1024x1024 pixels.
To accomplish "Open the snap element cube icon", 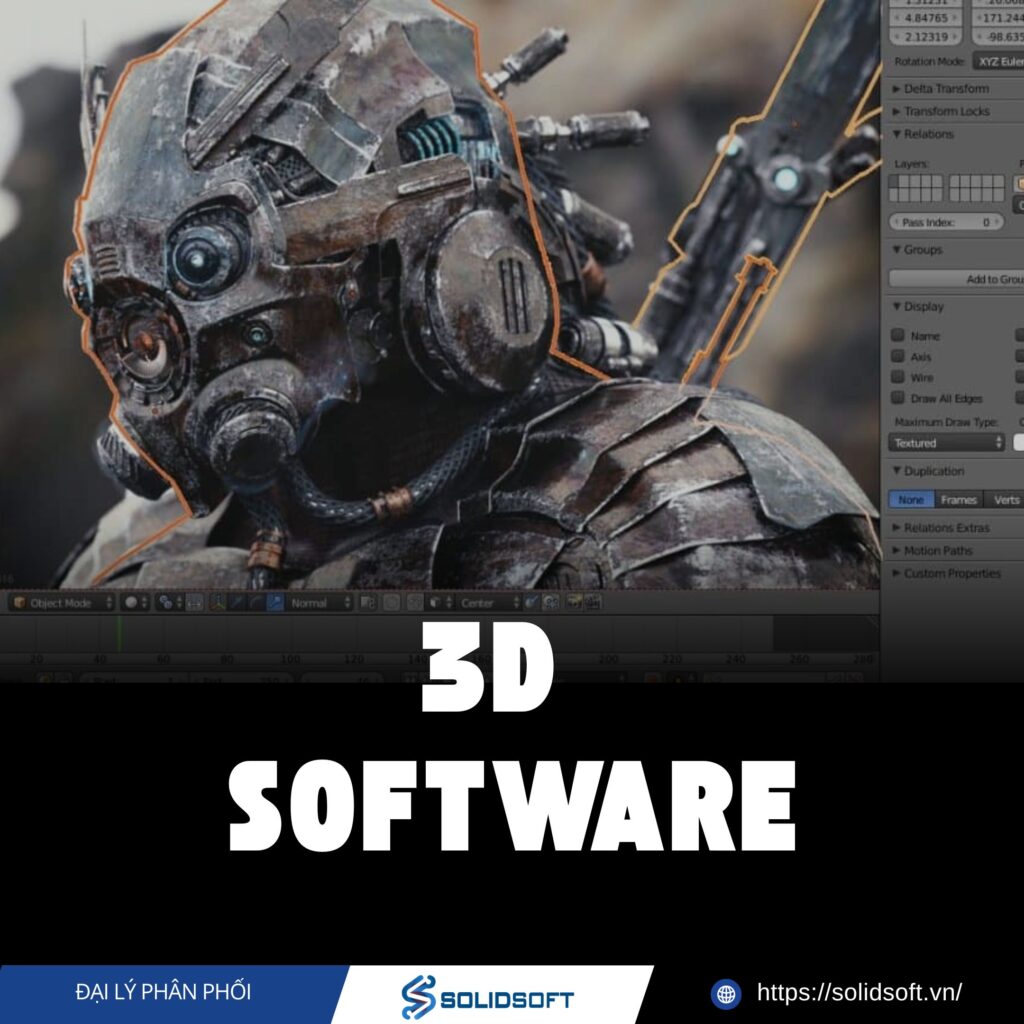I will pos(439,603).
